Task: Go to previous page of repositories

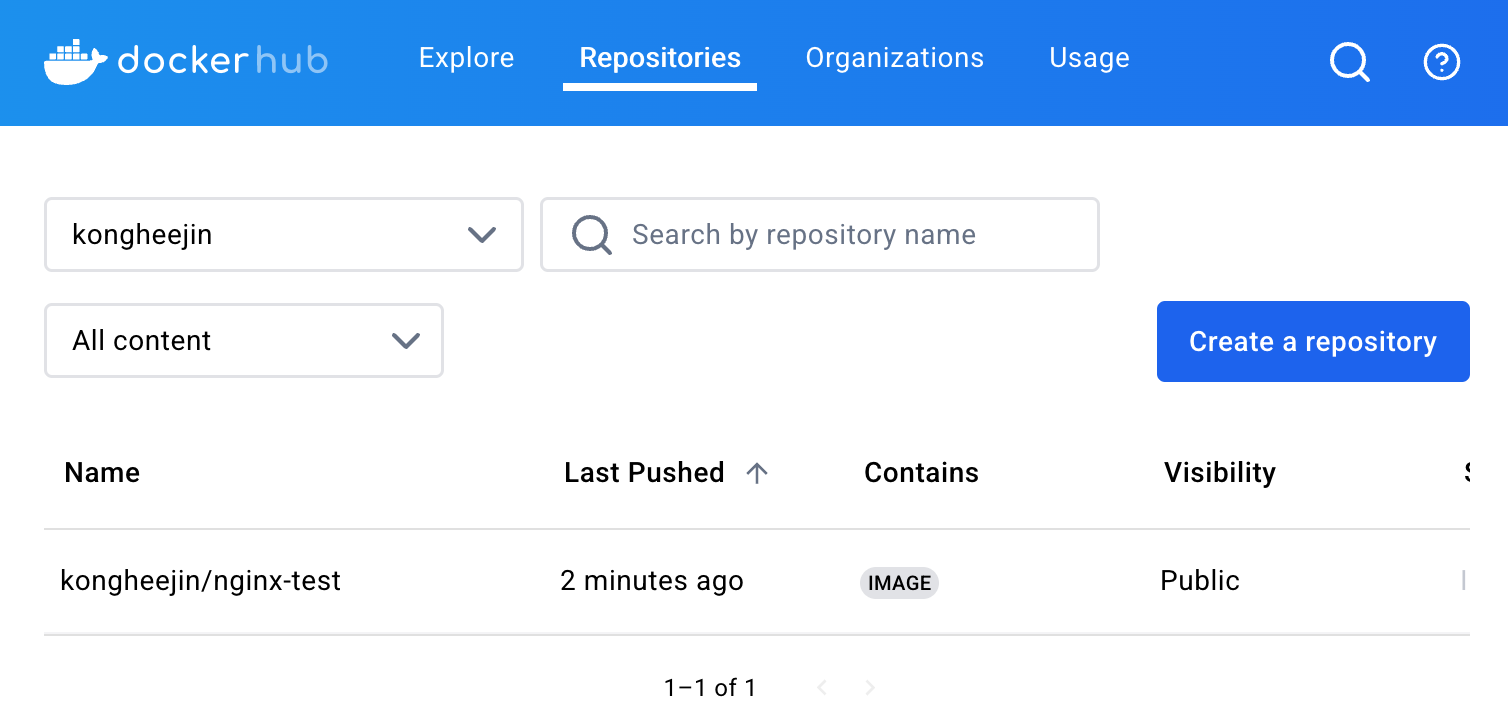Action: click(822, 687)
